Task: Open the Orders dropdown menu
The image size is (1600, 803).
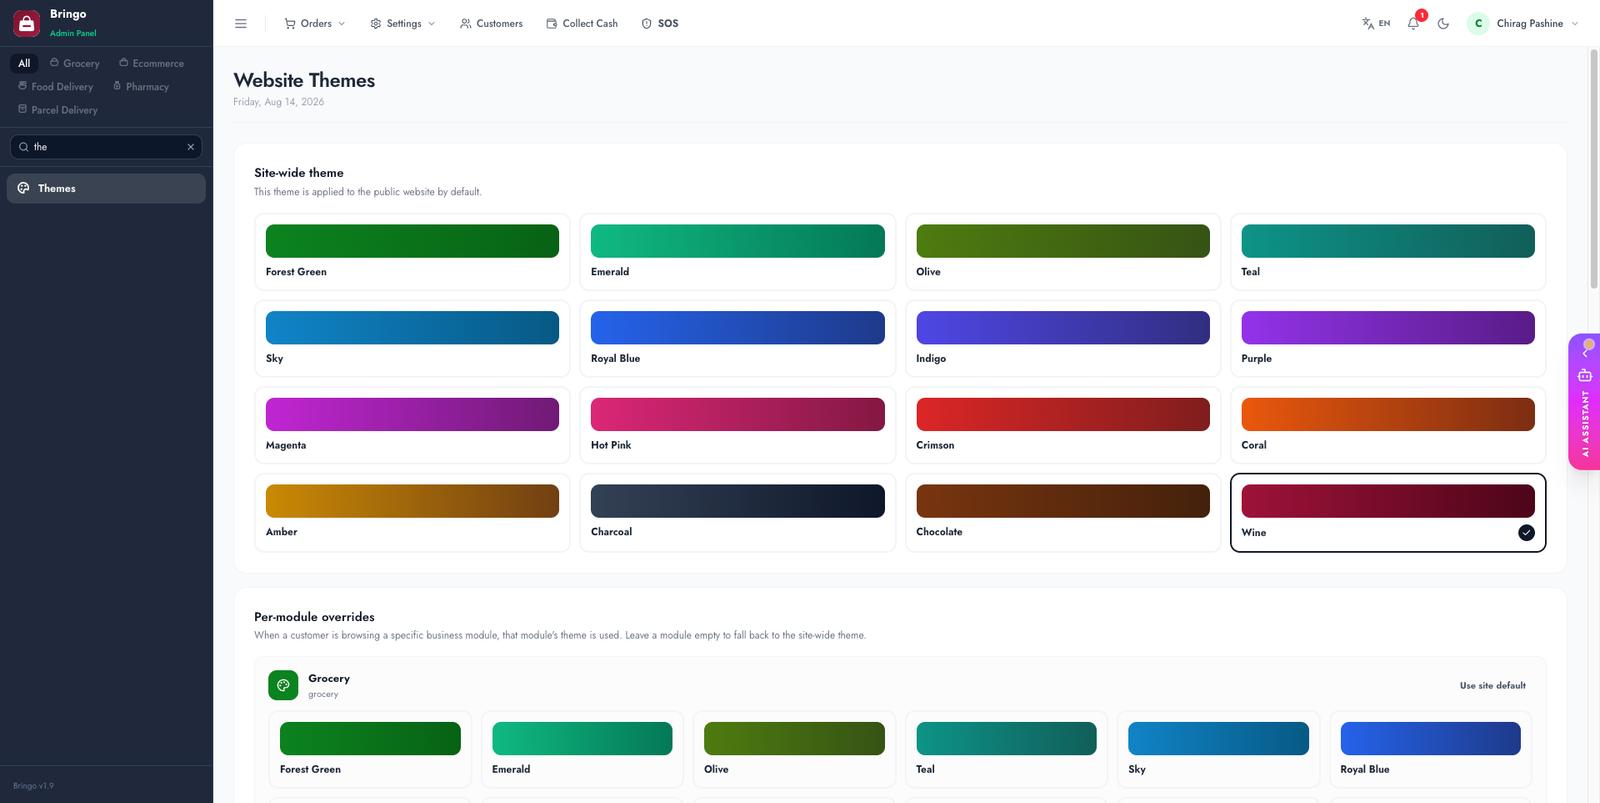Action: click(315, 23)
